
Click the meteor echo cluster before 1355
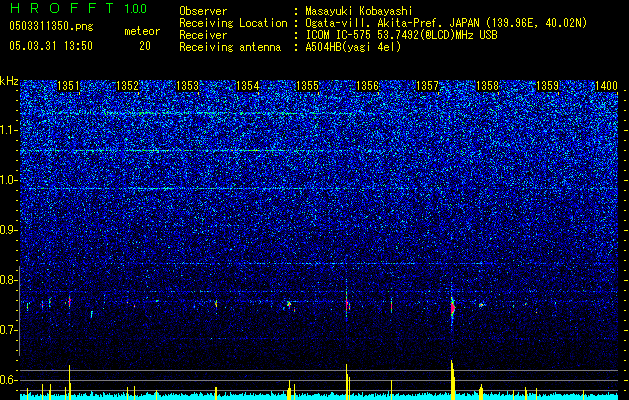pyautogui.click(x=289, y=305)
